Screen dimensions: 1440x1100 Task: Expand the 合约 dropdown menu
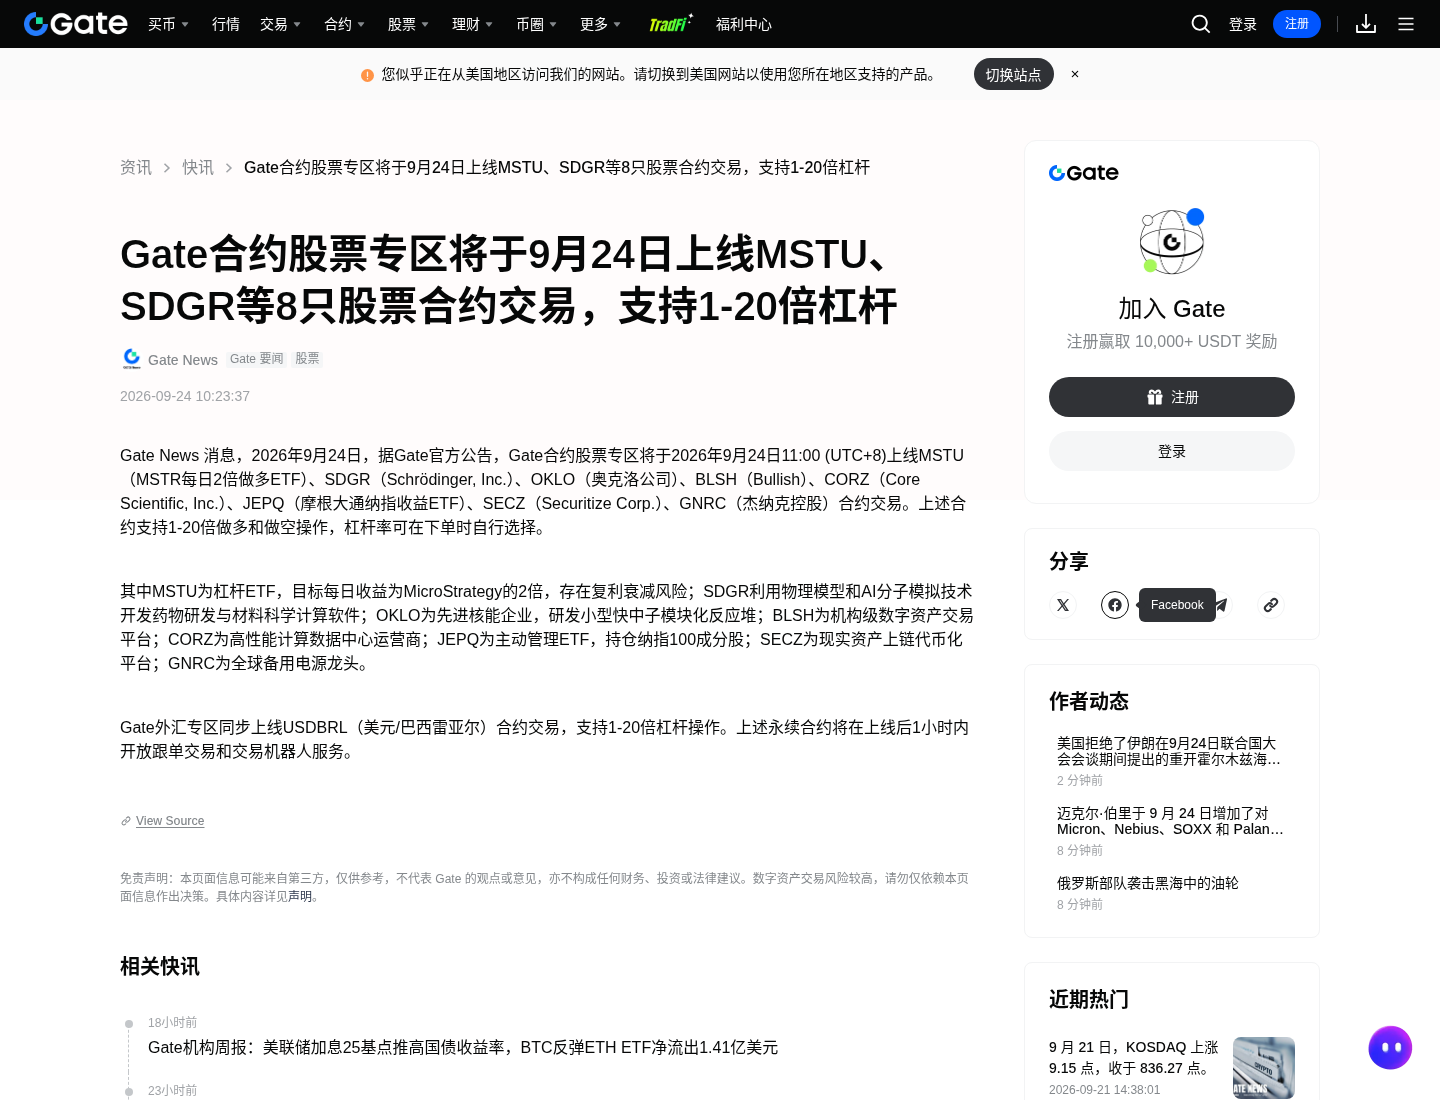click(344, 24)
